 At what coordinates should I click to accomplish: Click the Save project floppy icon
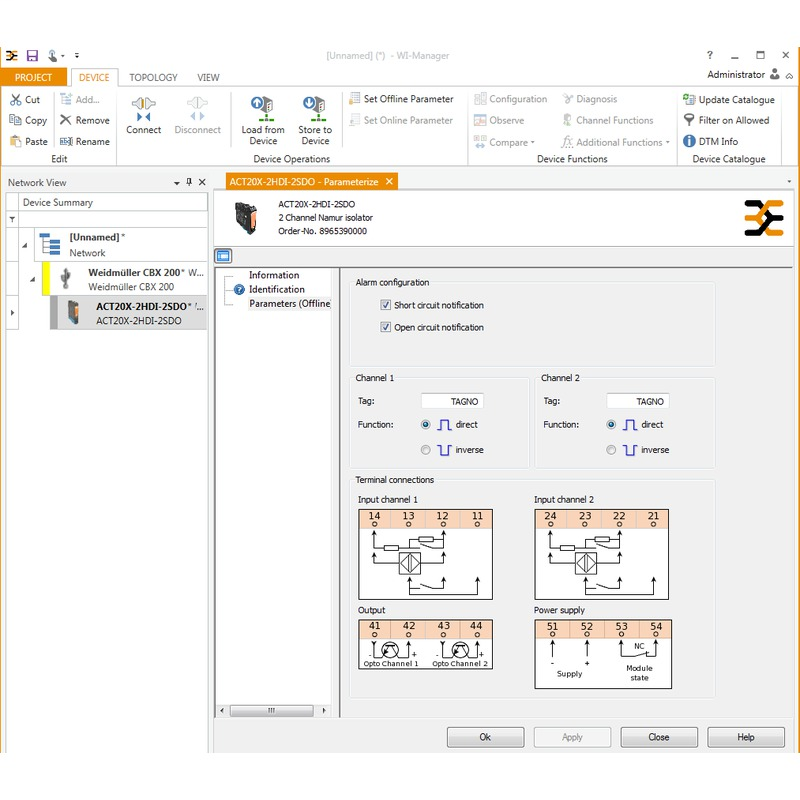tap(32, 56)
